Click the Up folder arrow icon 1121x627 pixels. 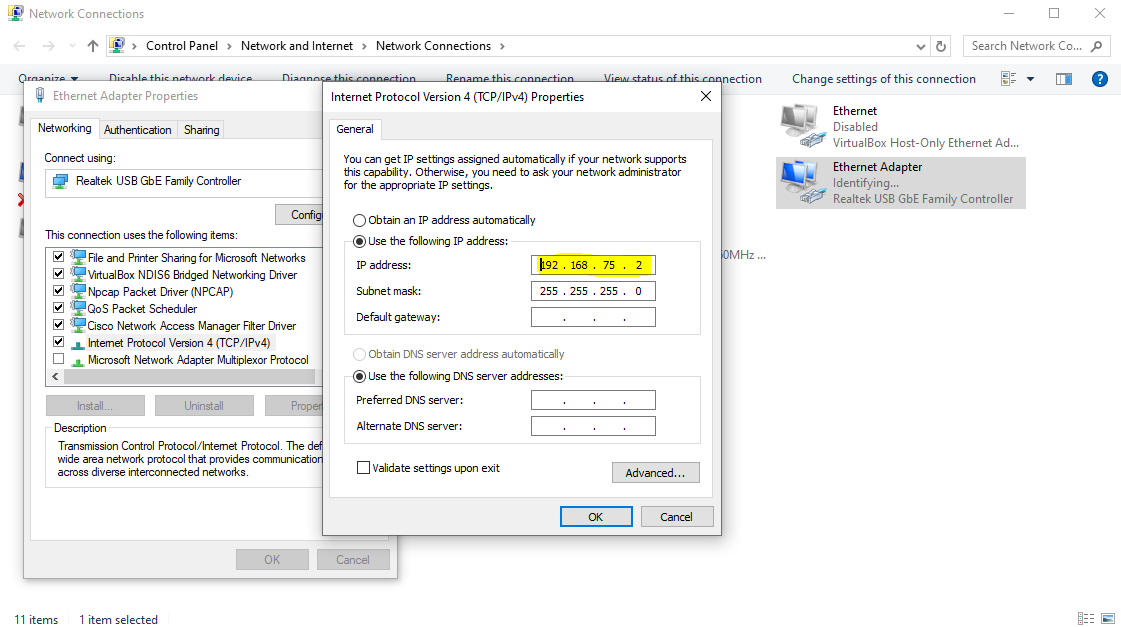(93, 46)
